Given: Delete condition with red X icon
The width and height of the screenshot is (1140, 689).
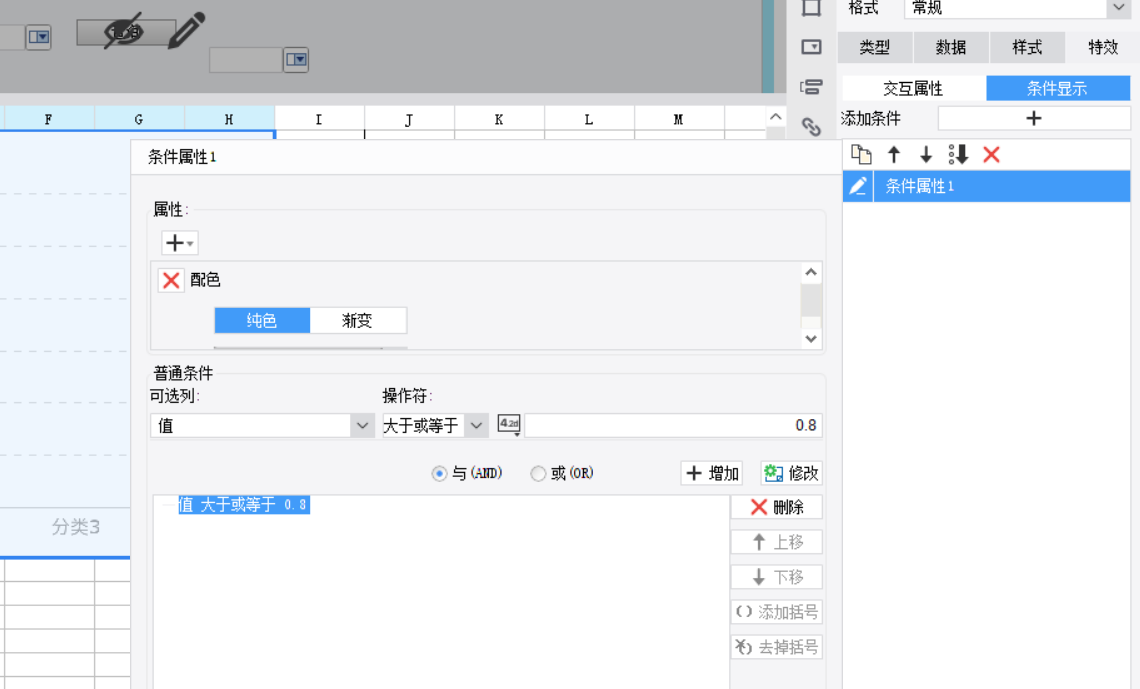Looking at the screenshot, I should coord(991,154).
